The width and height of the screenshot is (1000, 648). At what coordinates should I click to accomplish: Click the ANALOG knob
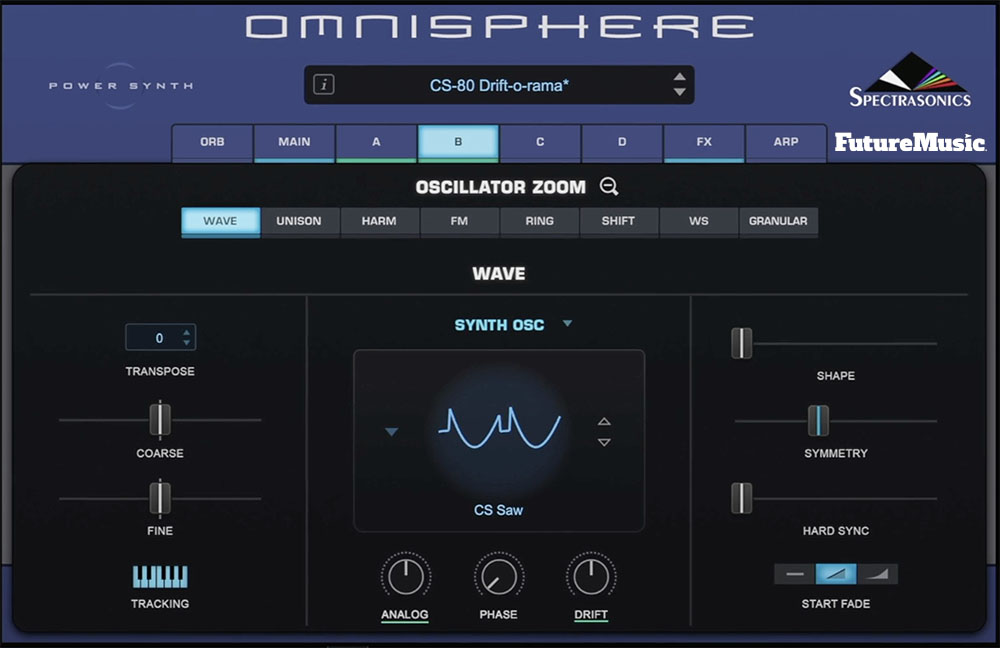point(406,577)
